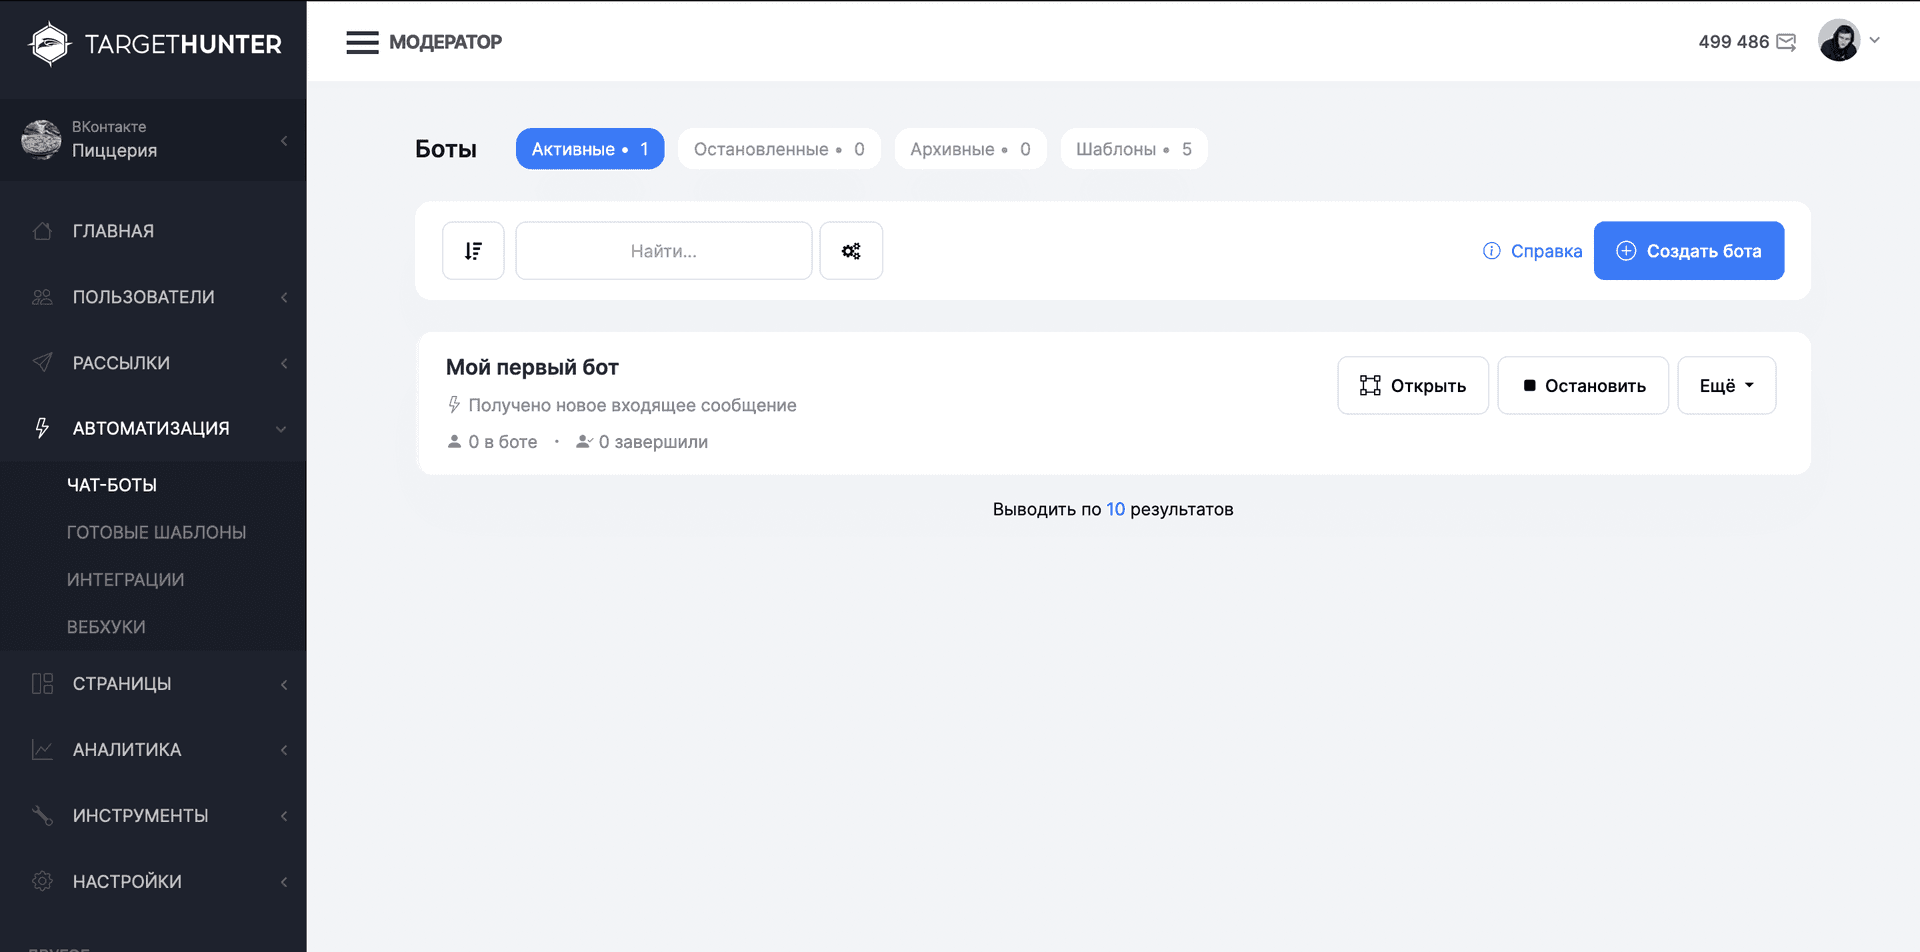Click the Найти search field

click(663, 251)
